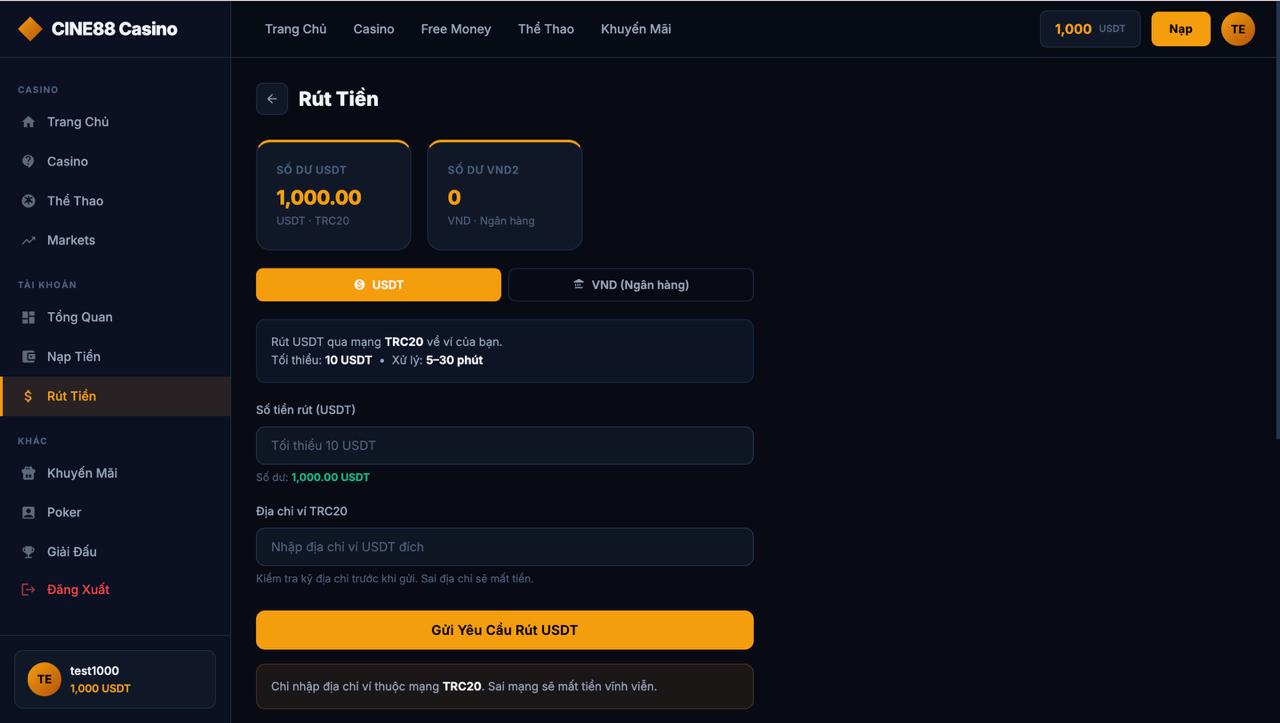The width and height of the screenshot is (1280, 723).
Task: Open Trang Chủ via sidebar home icon
Action: click(x=28, y=122)
